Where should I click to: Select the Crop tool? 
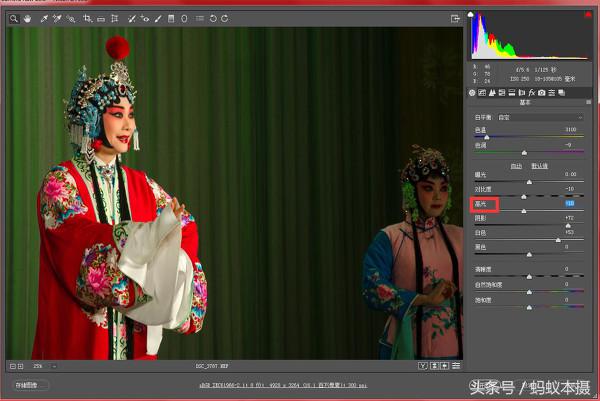(88, 18)
